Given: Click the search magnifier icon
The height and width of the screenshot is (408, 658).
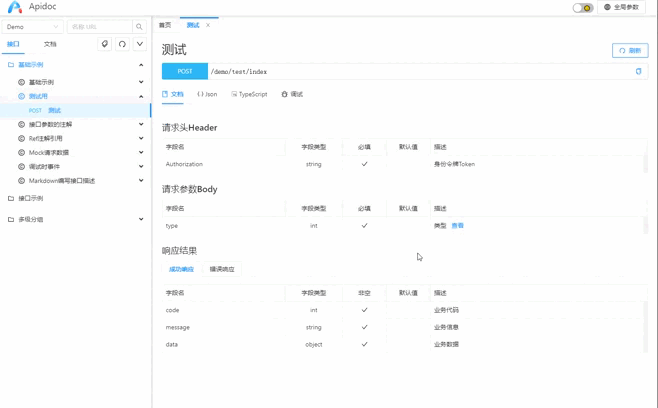Looking at the screenshot, I should (x=139, y=26).
